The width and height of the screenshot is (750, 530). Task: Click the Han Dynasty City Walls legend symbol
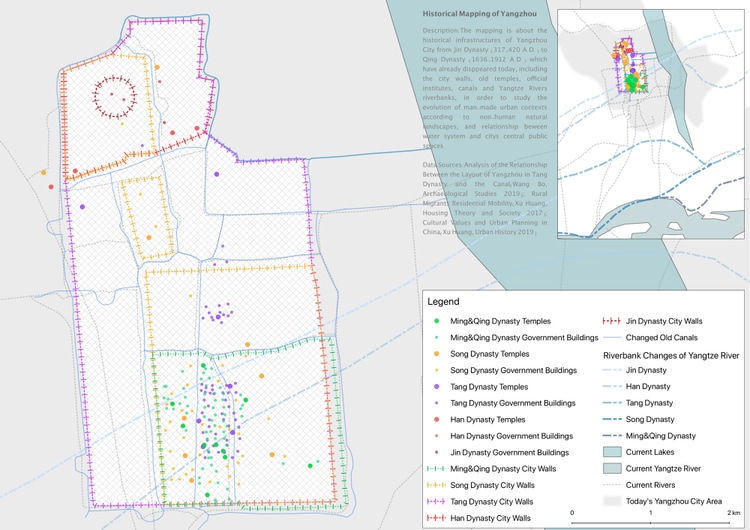[438, 517]
